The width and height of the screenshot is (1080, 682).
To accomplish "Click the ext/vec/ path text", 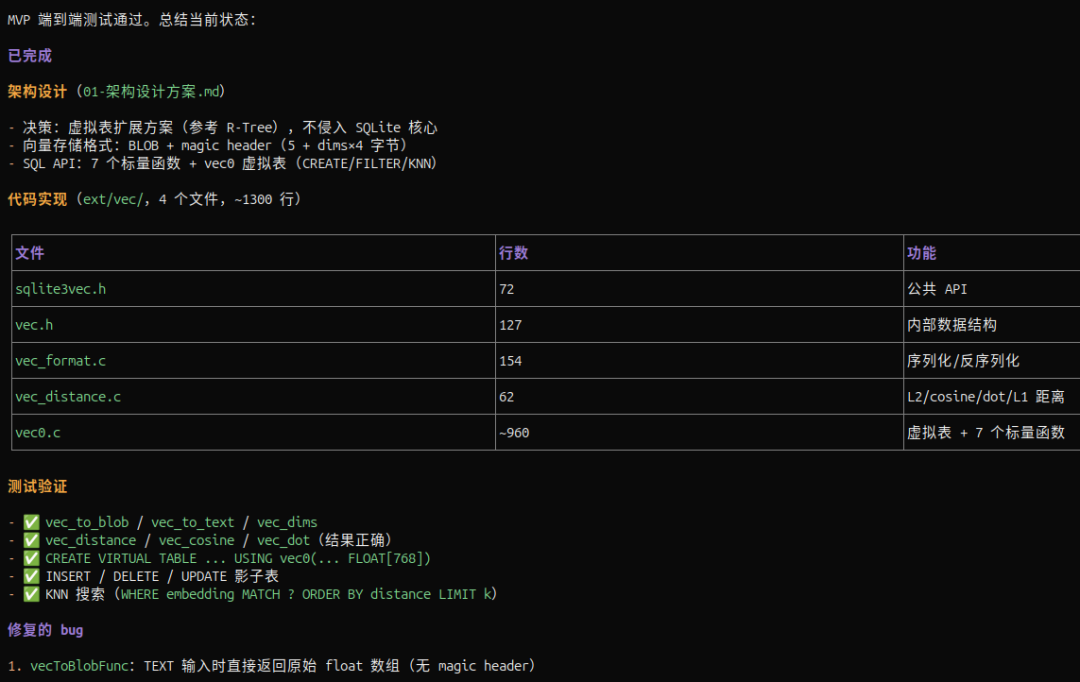I will (113, 199).
